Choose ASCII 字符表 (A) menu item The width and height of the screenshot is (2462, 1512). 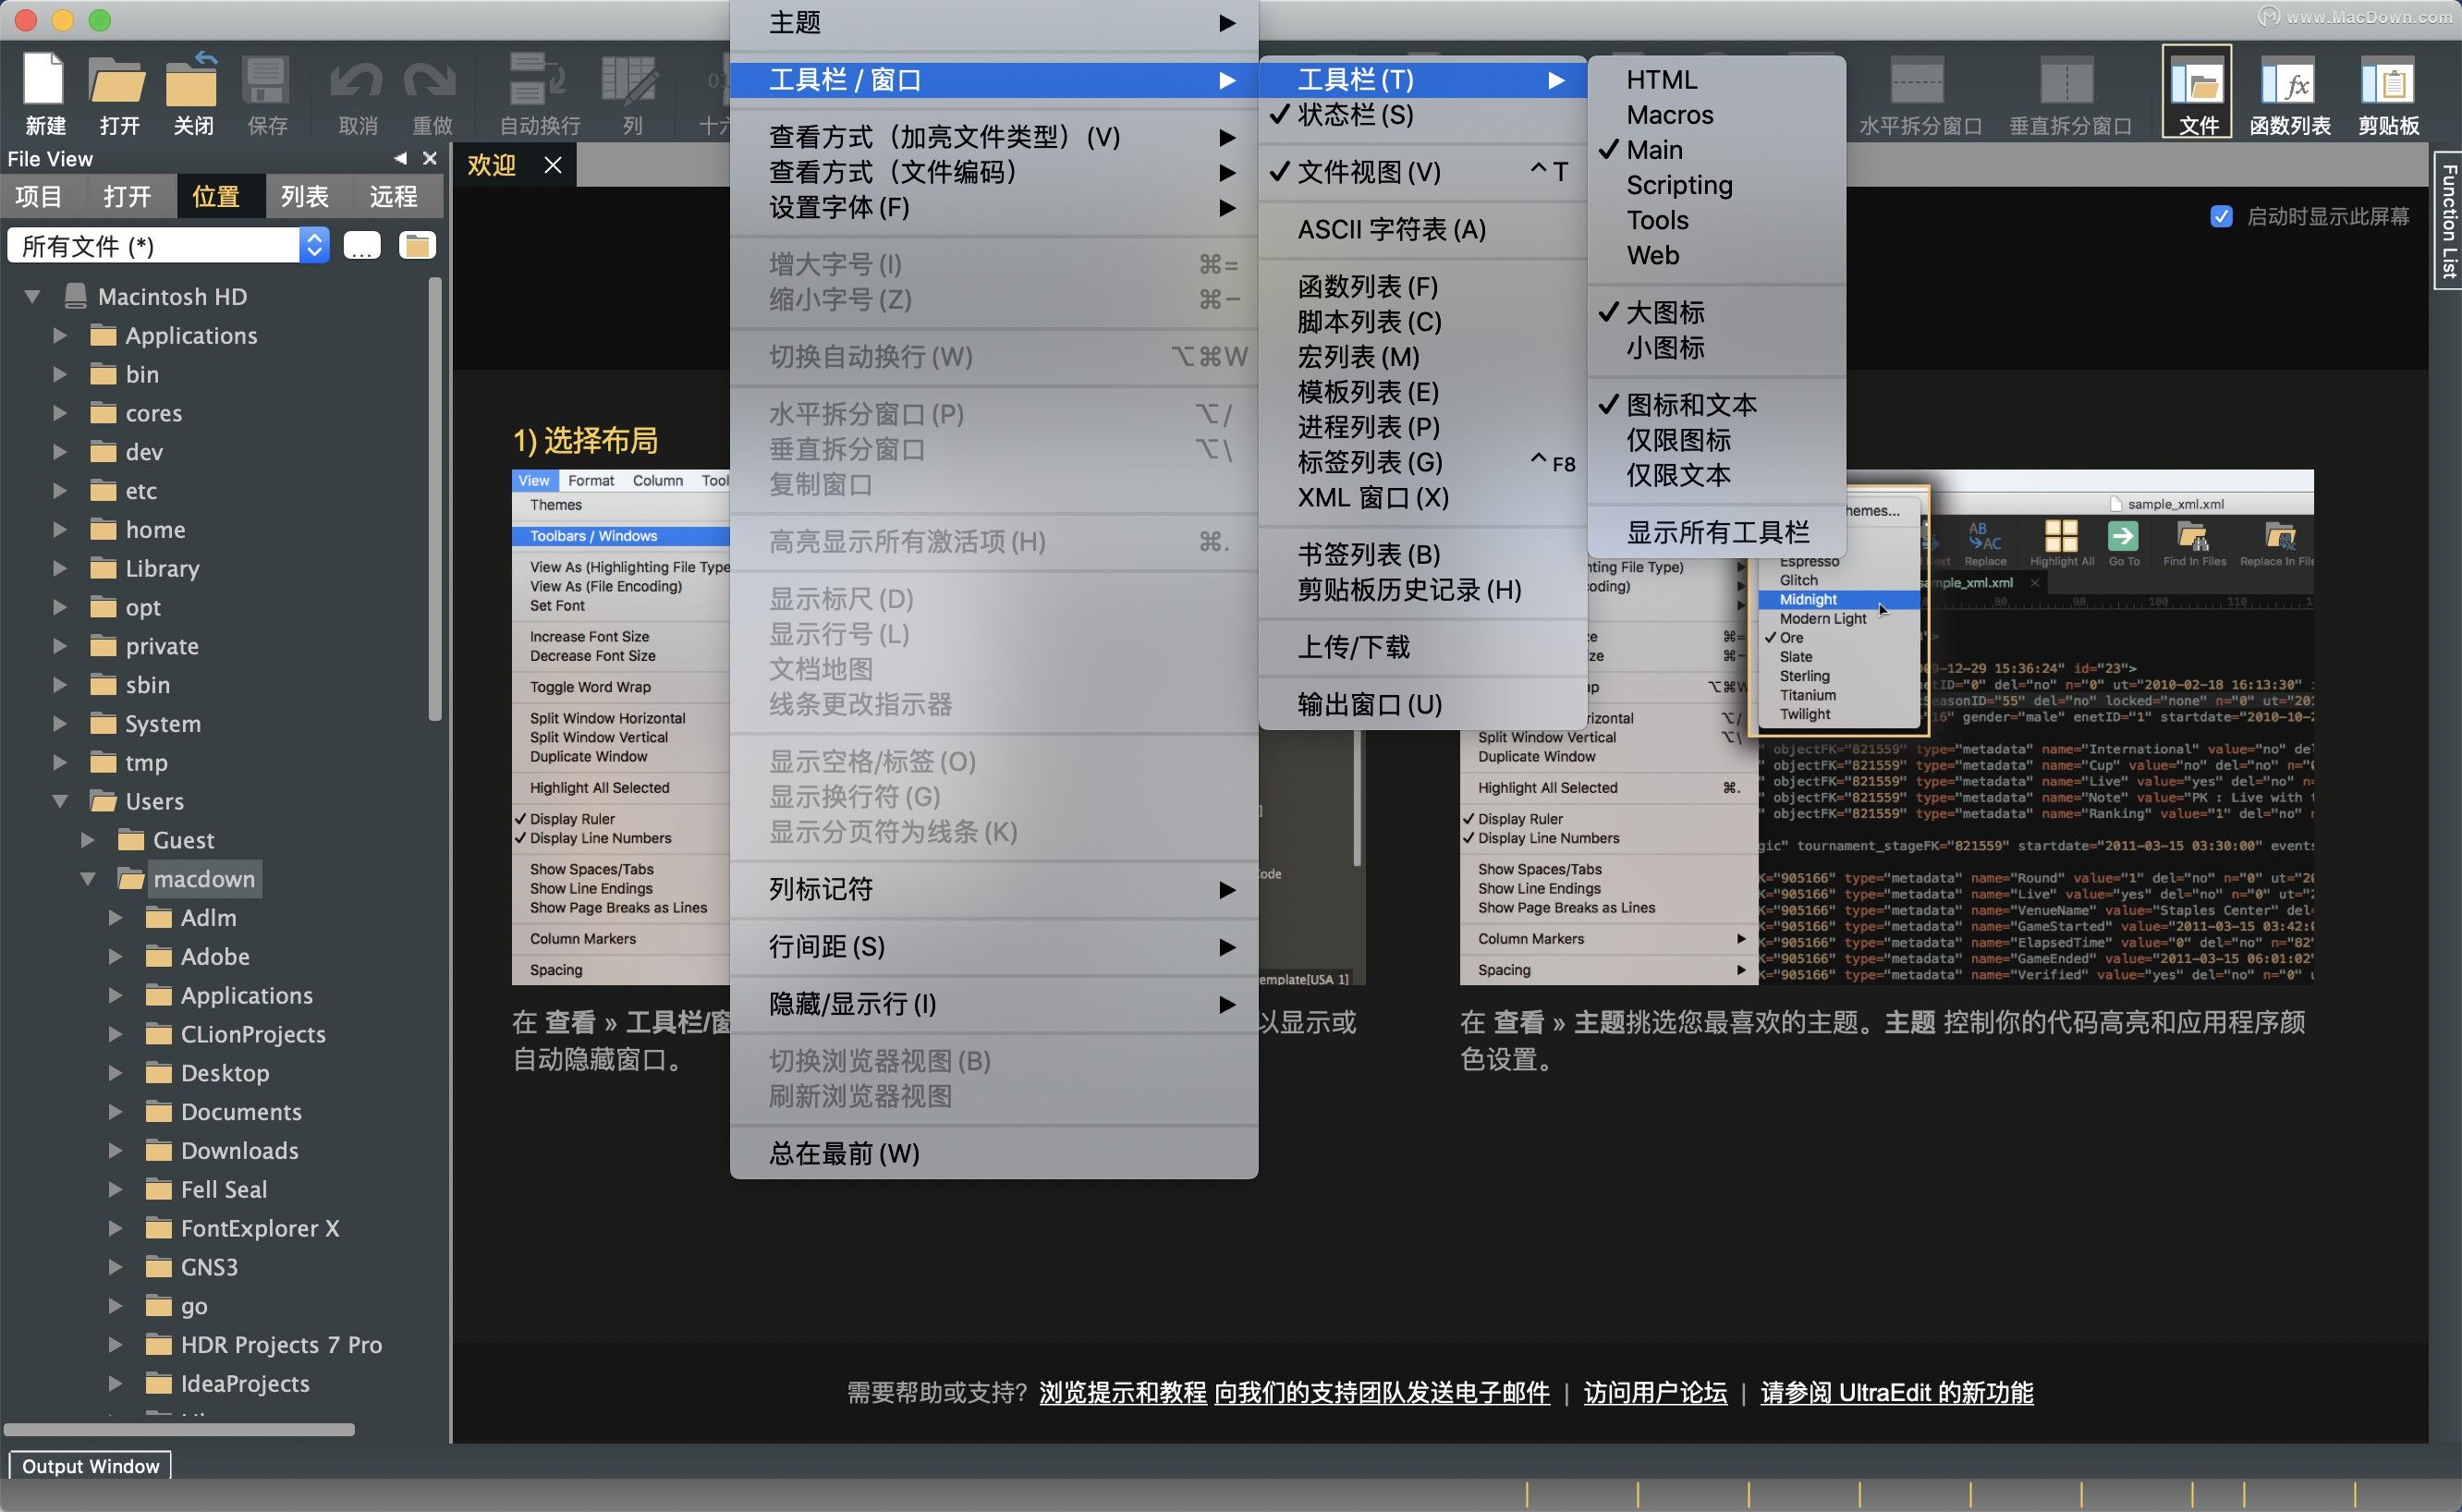(1422, 230)
